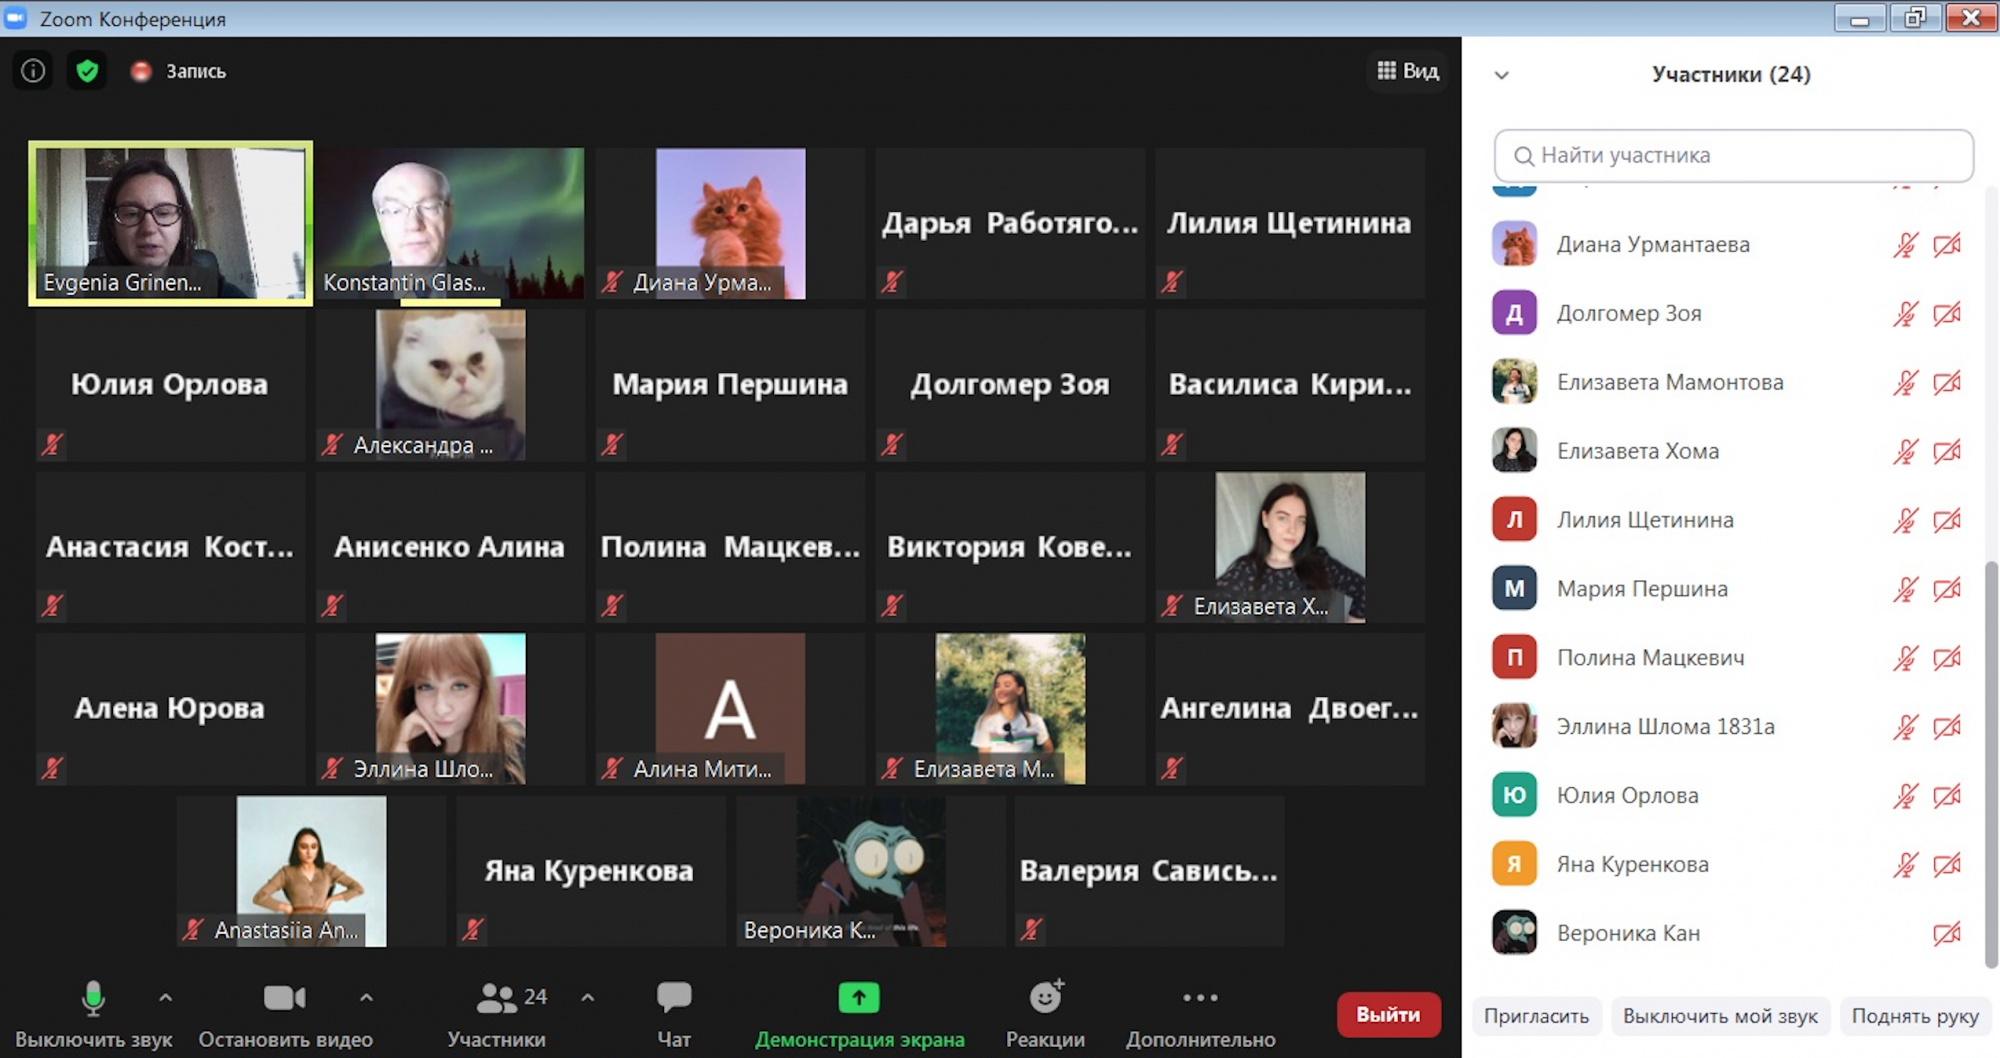The width and height of the screenshot is (2000, 1058).
Task: Click the green encryption shield icon
Action: point(87,71)
